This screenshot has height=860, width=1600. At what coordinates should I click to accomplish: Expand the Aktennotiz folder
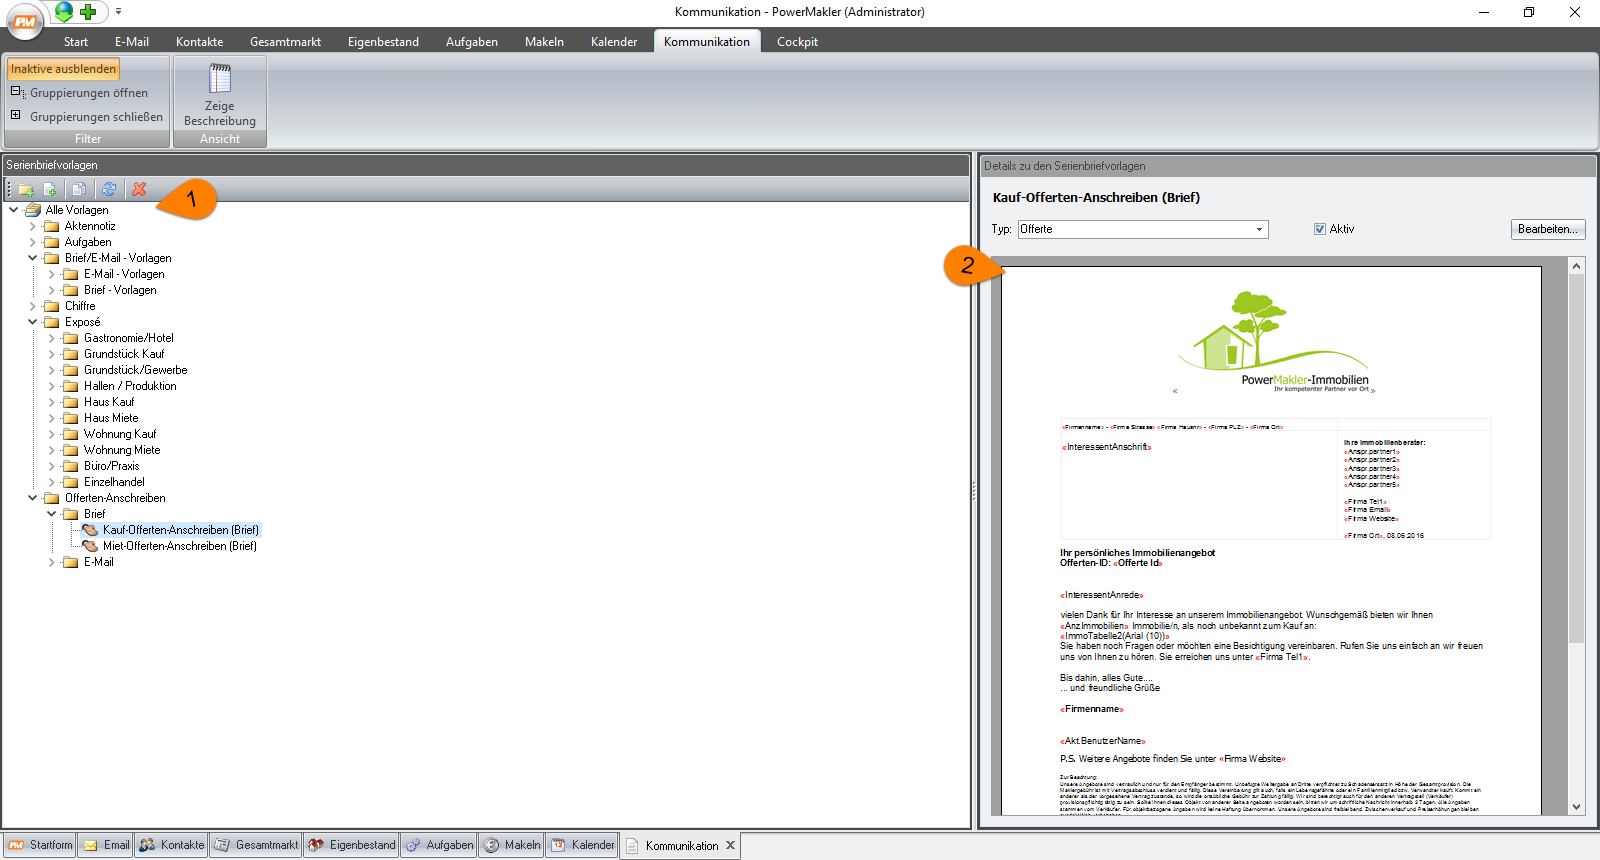click(x=33, y=226)
